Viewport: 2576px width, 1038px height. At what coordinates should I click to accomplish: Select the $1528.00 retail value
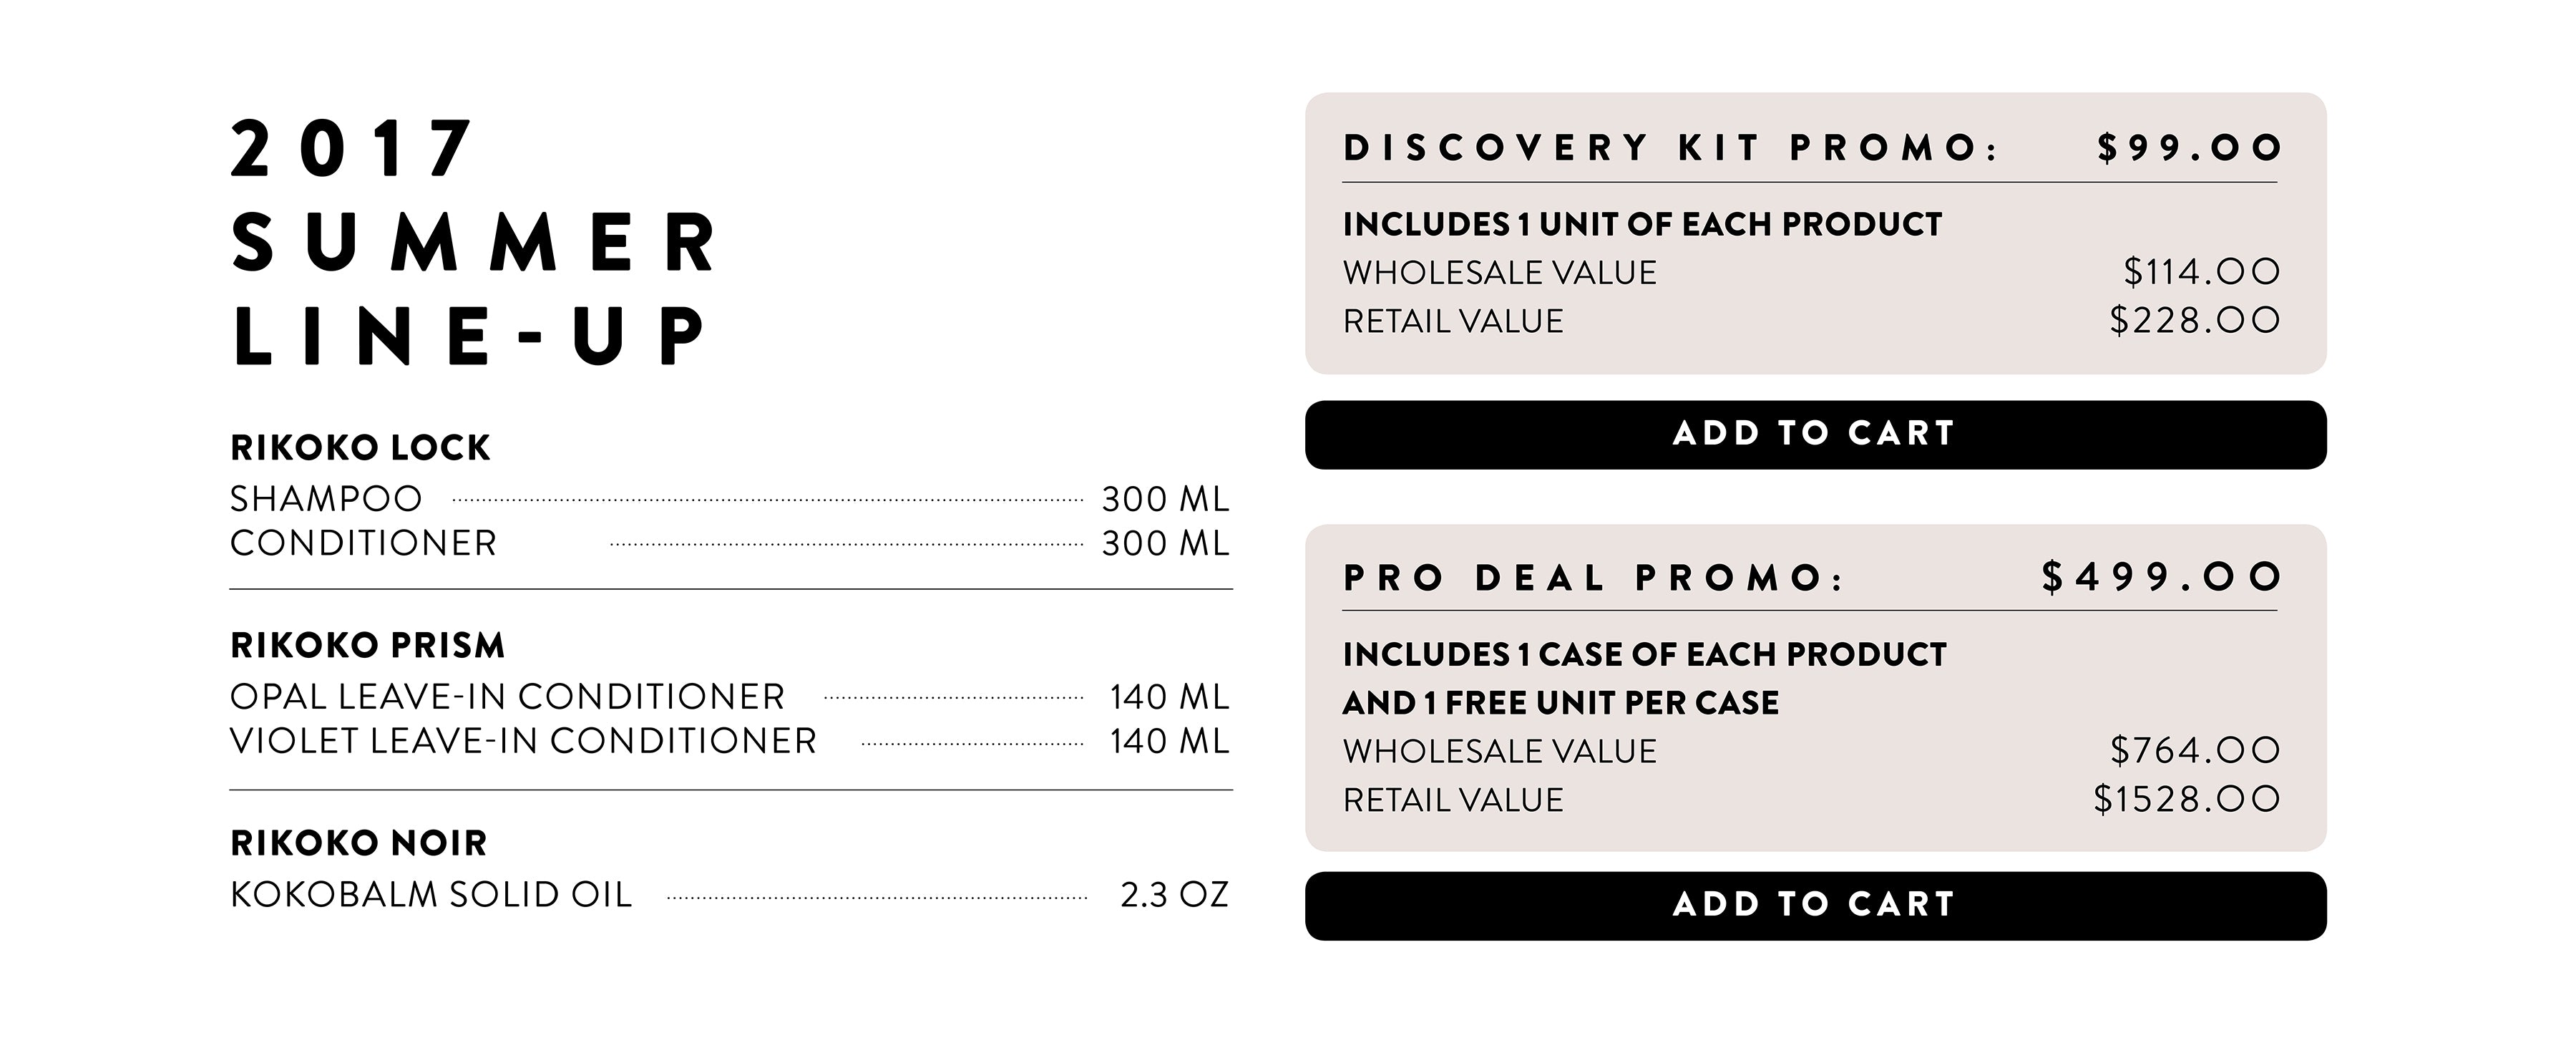pyautogui.click(x=2187, y=800)
